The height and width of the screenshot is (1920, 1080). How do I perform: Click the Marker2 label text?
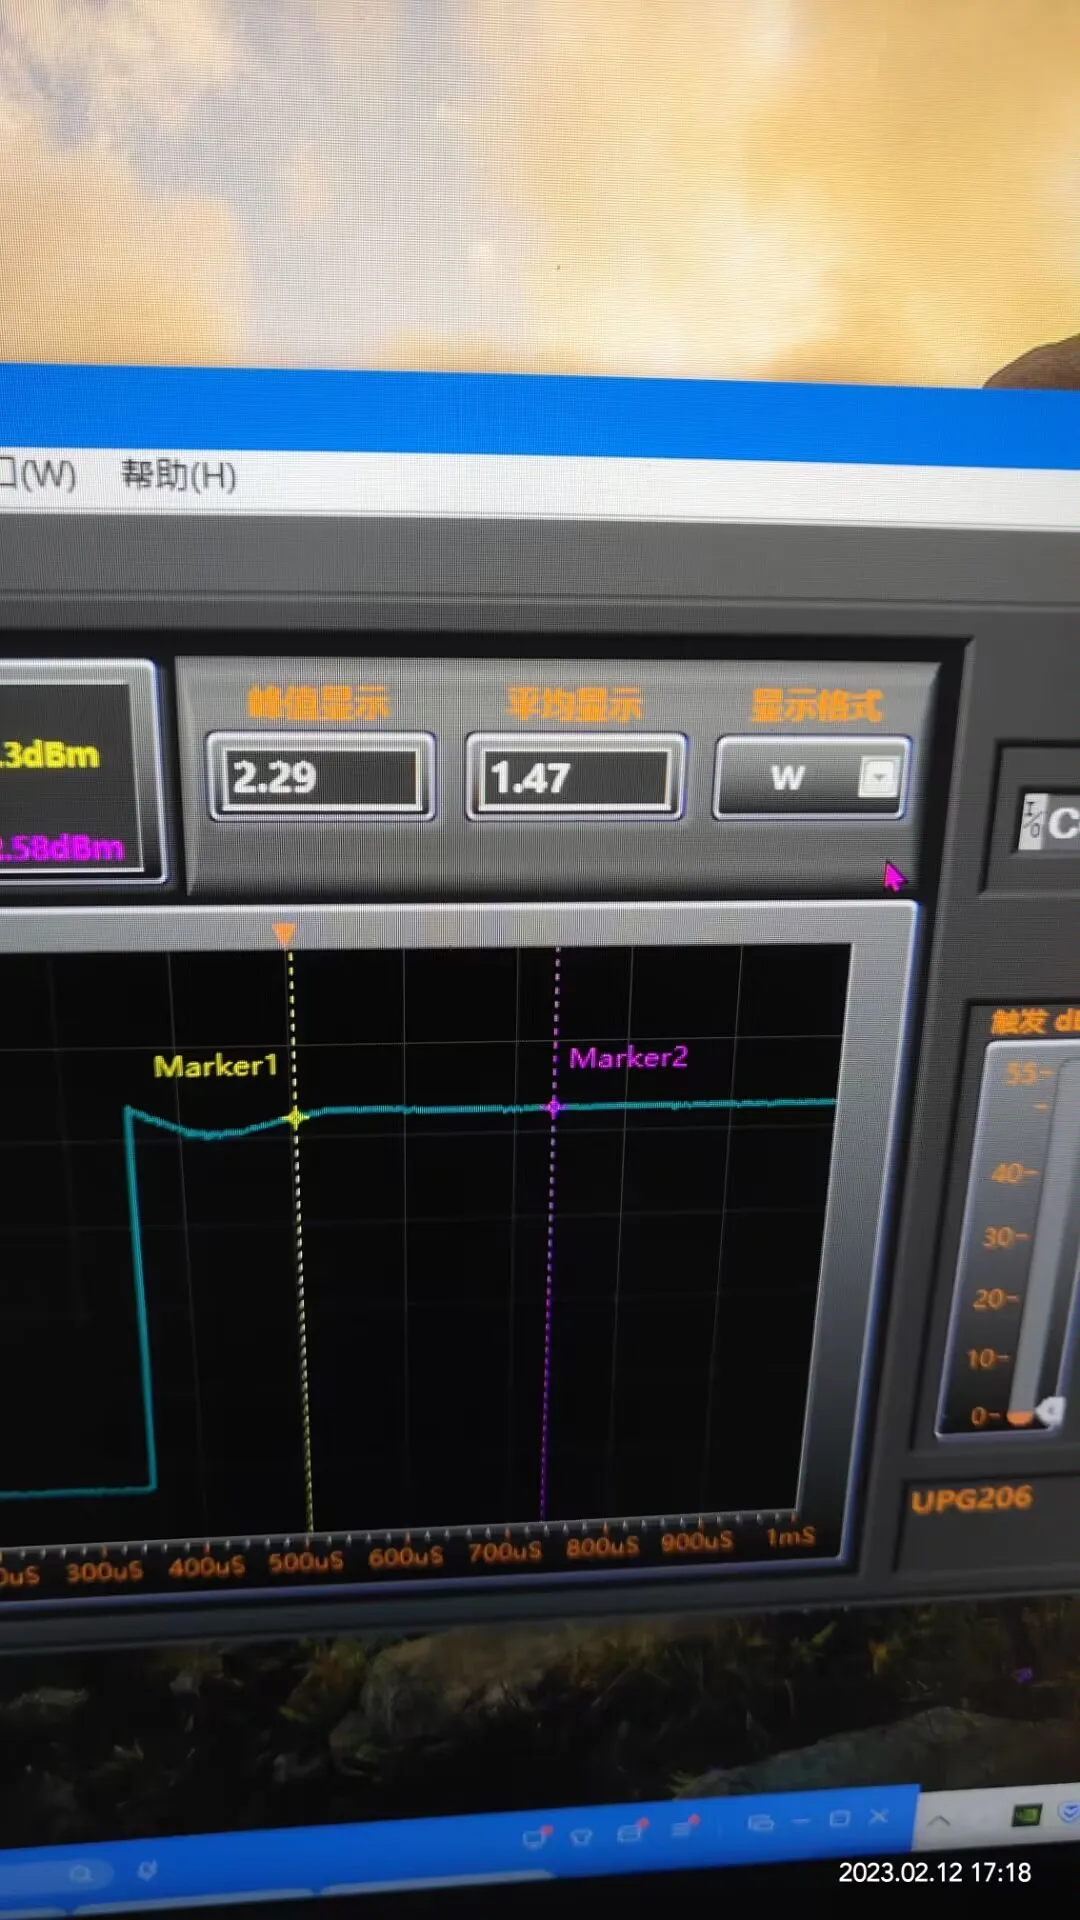[x=628, y=1058]
